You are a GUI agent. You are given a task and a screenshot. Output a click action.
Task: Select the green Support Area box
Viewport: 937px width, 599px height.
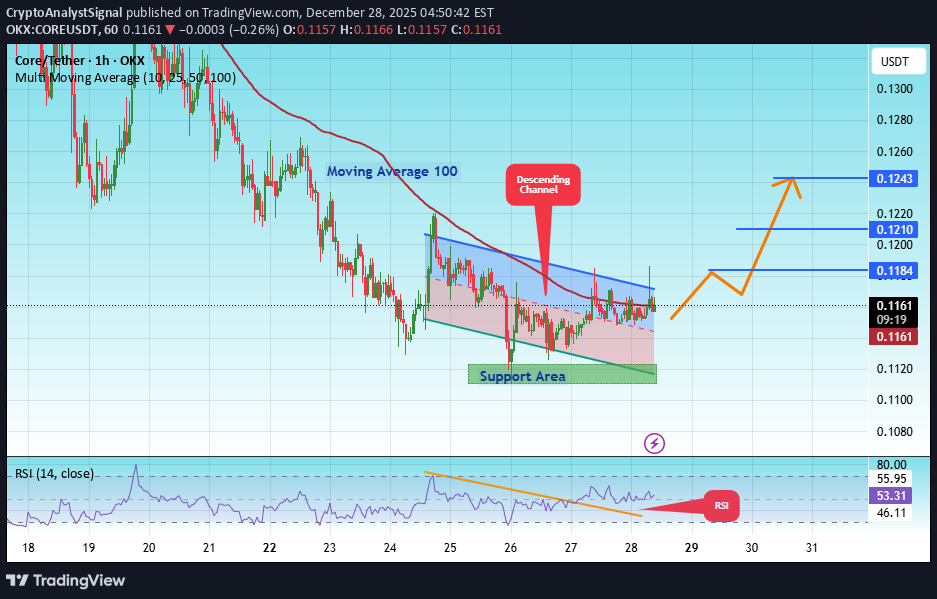[561, 375]
